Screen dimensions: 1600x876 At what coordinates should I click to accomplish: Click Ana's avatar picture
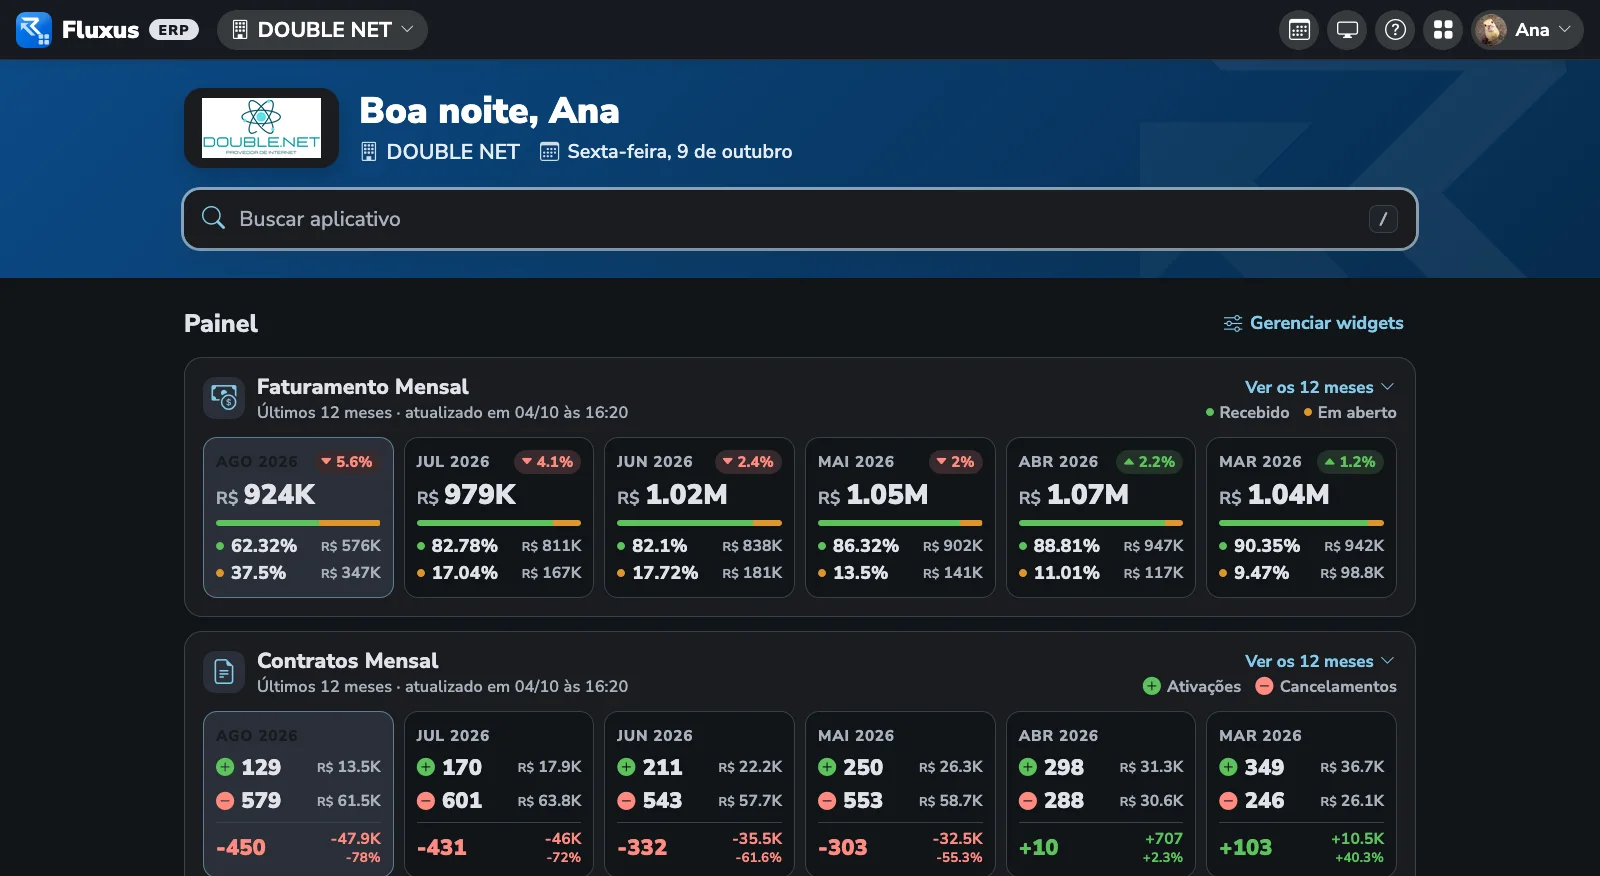tap(1491, 30)
